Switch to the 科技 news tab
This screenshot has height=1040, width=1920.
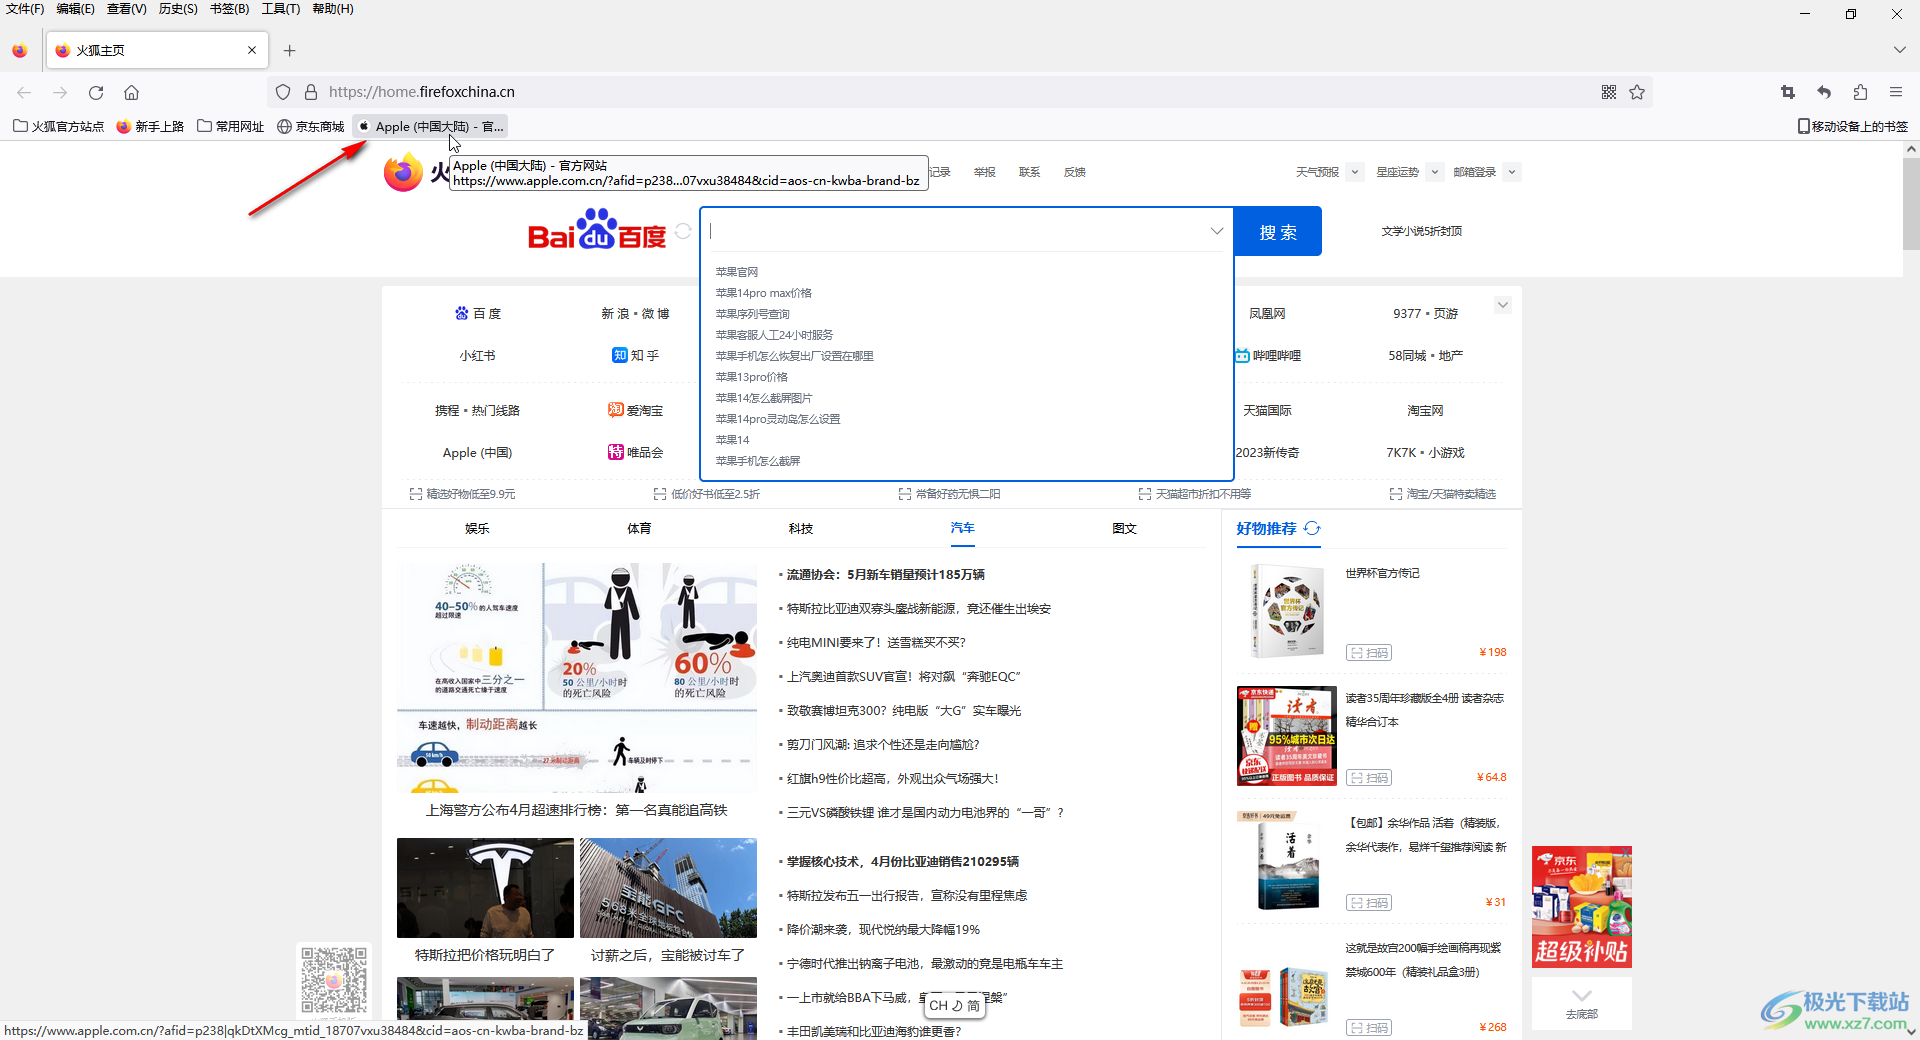800,528
